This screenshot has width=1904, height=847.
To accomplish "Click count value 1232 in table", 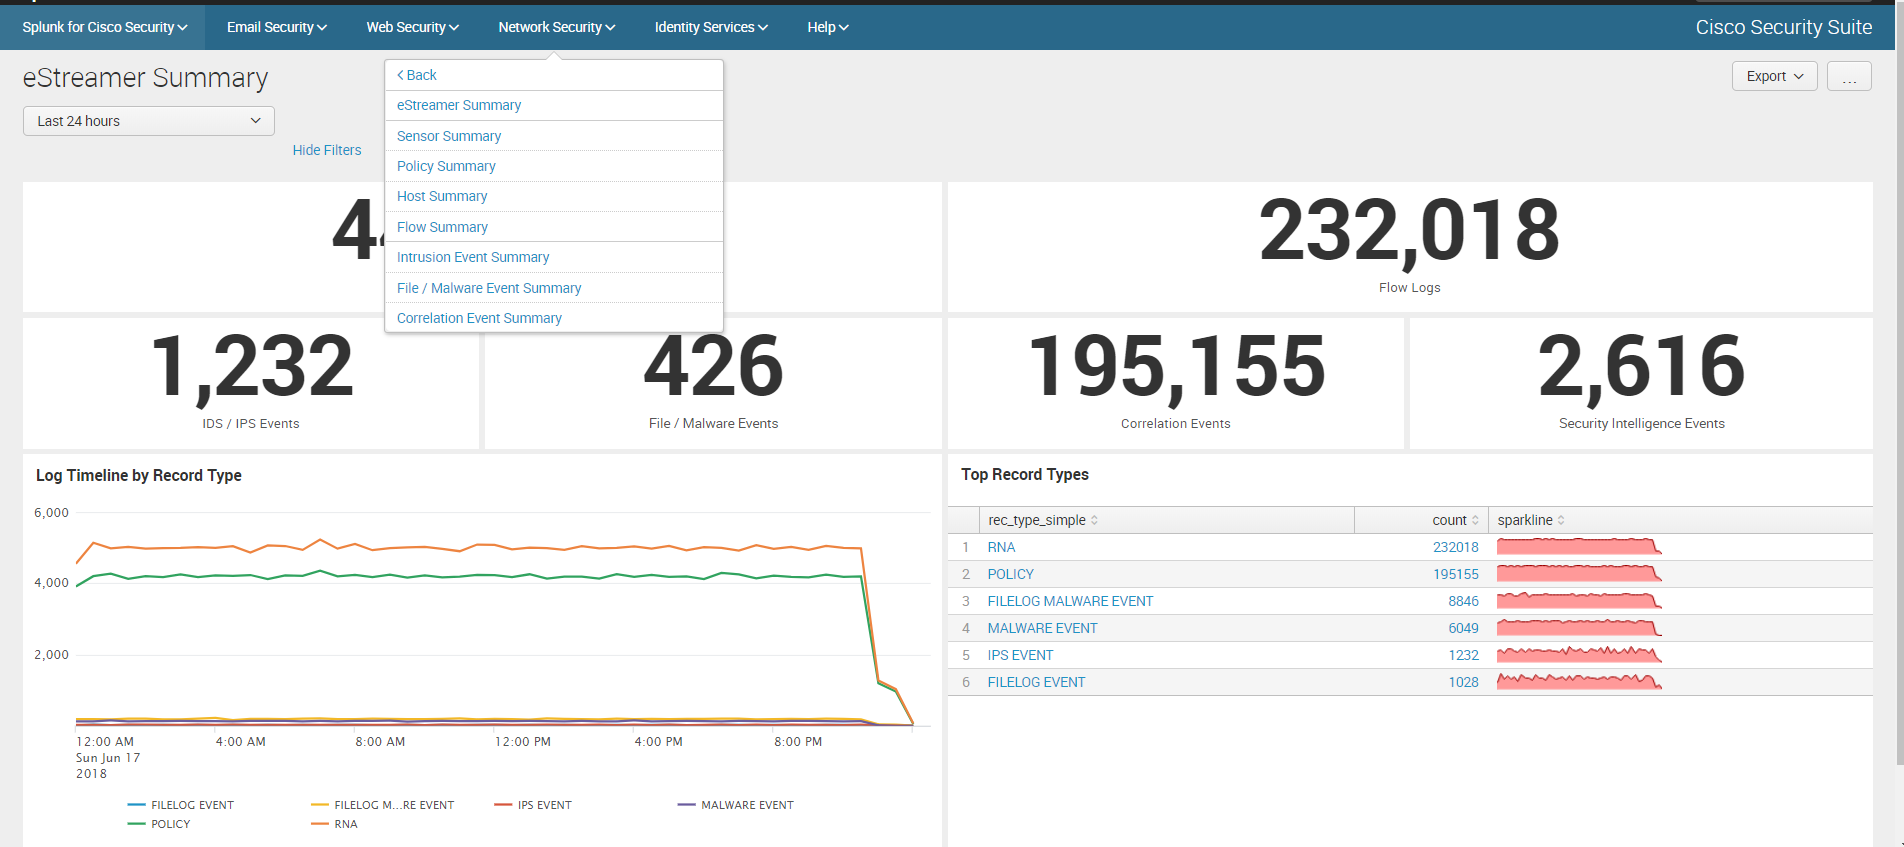I will point(1463,655).
